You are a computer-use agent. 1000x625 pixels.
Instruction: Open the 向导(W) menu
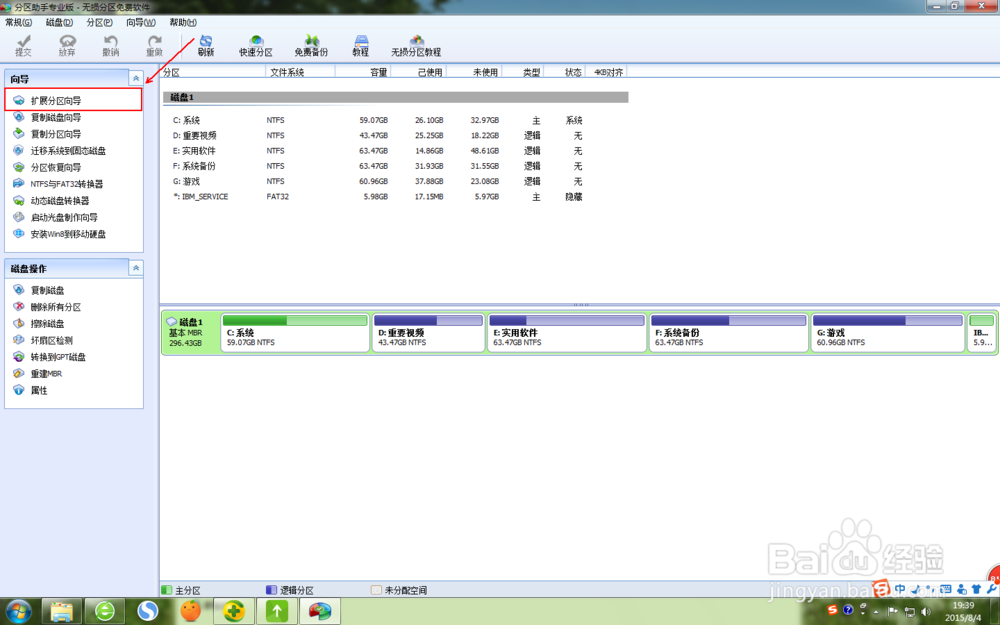141,22
